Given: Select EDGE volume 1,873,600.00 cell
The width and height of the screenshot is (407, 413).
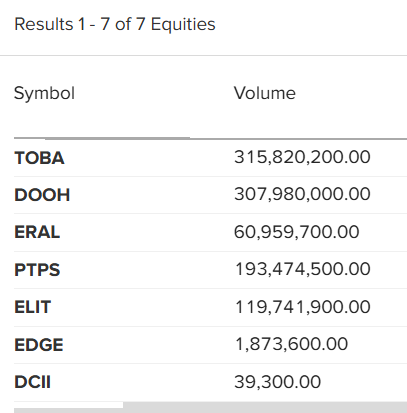Looking at the screenshot, I should pyautogui.click(x=291, y=344).
